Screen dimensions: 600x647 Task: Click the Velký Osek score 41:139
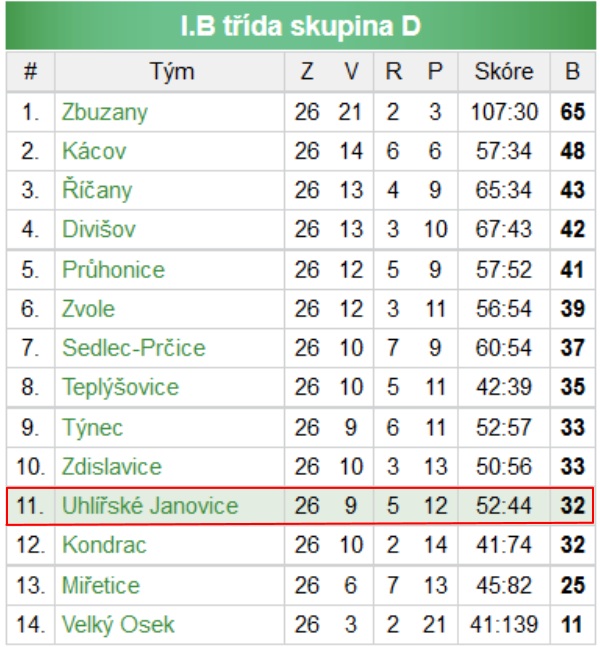point(504,625)
